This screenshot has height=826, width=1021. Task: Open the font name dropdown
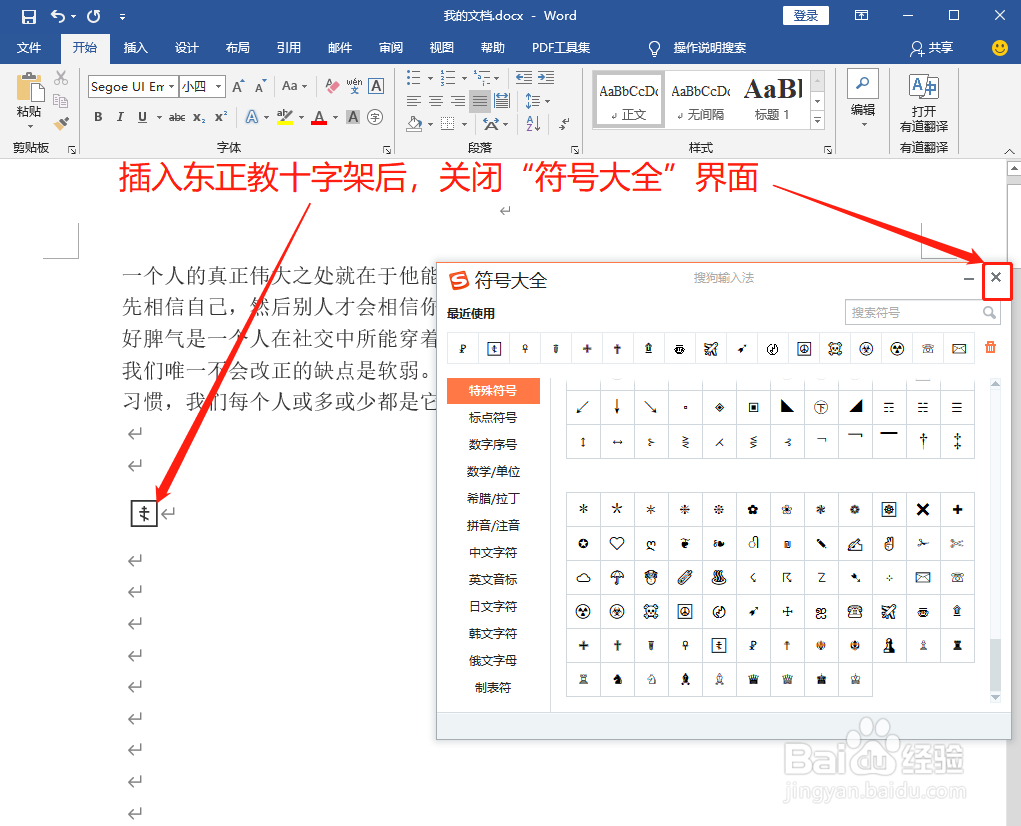[x=171, y=87]
